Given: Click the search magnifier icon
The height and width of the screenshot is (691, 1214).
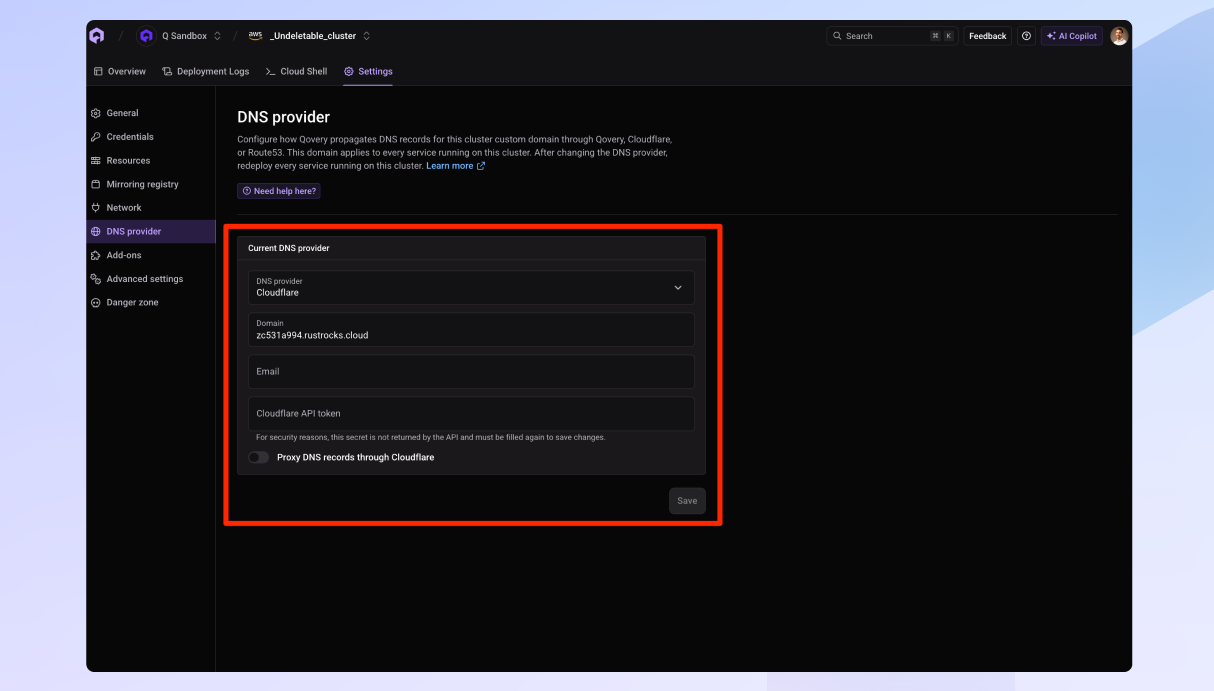Looking at the screenshot, I should click(x=837, y=36).
